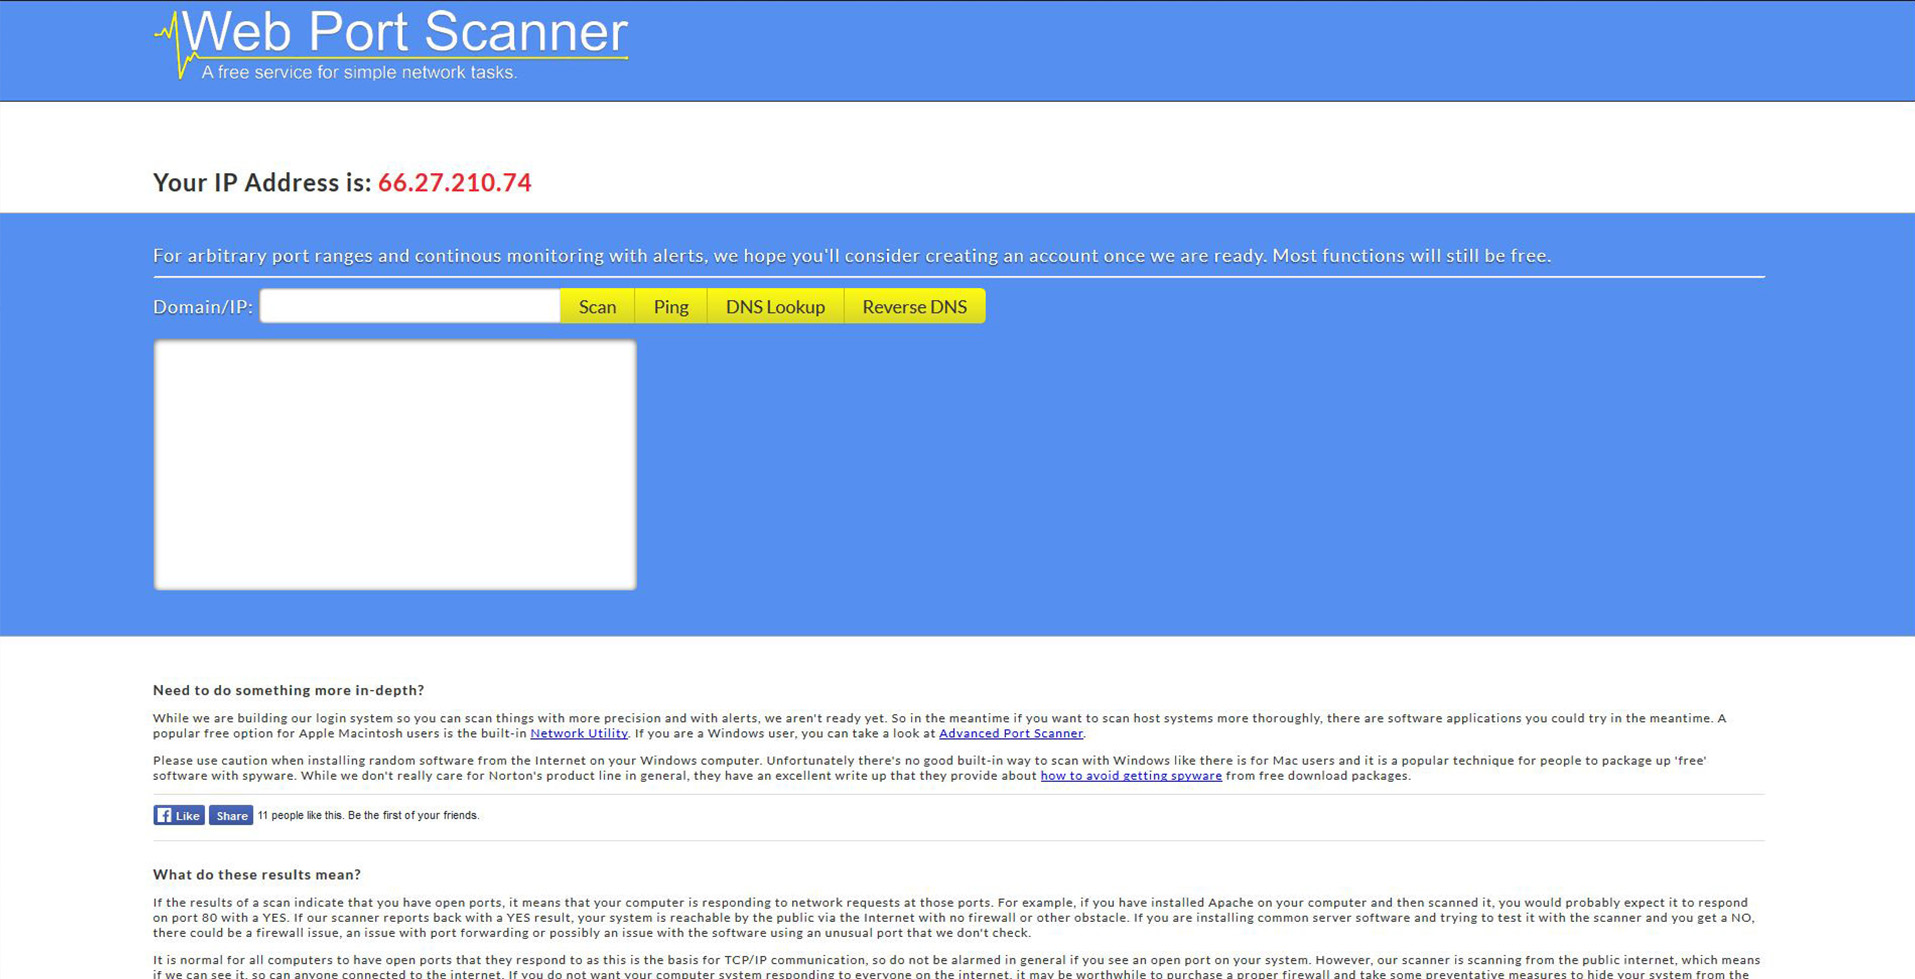Click the account announcement banner text
1915x979 pixels.
point(851,255)
